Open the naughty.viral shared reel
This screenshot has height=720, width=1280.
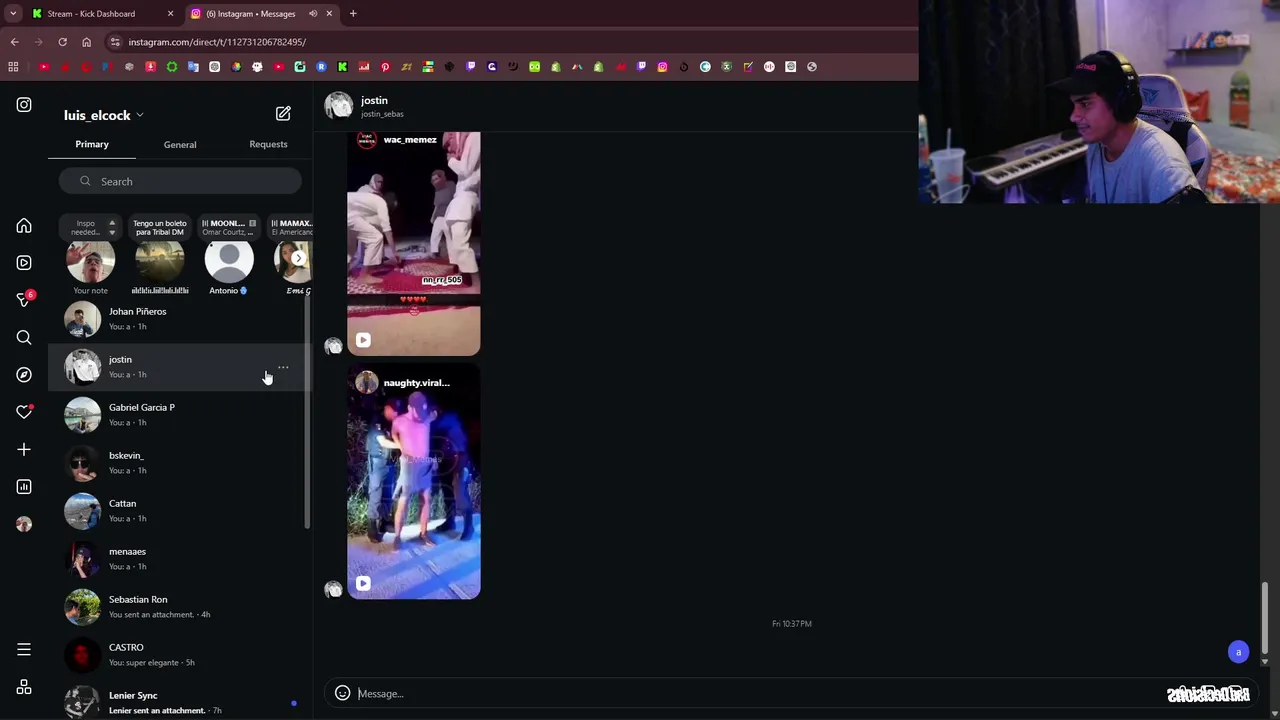tap(413, 482)
